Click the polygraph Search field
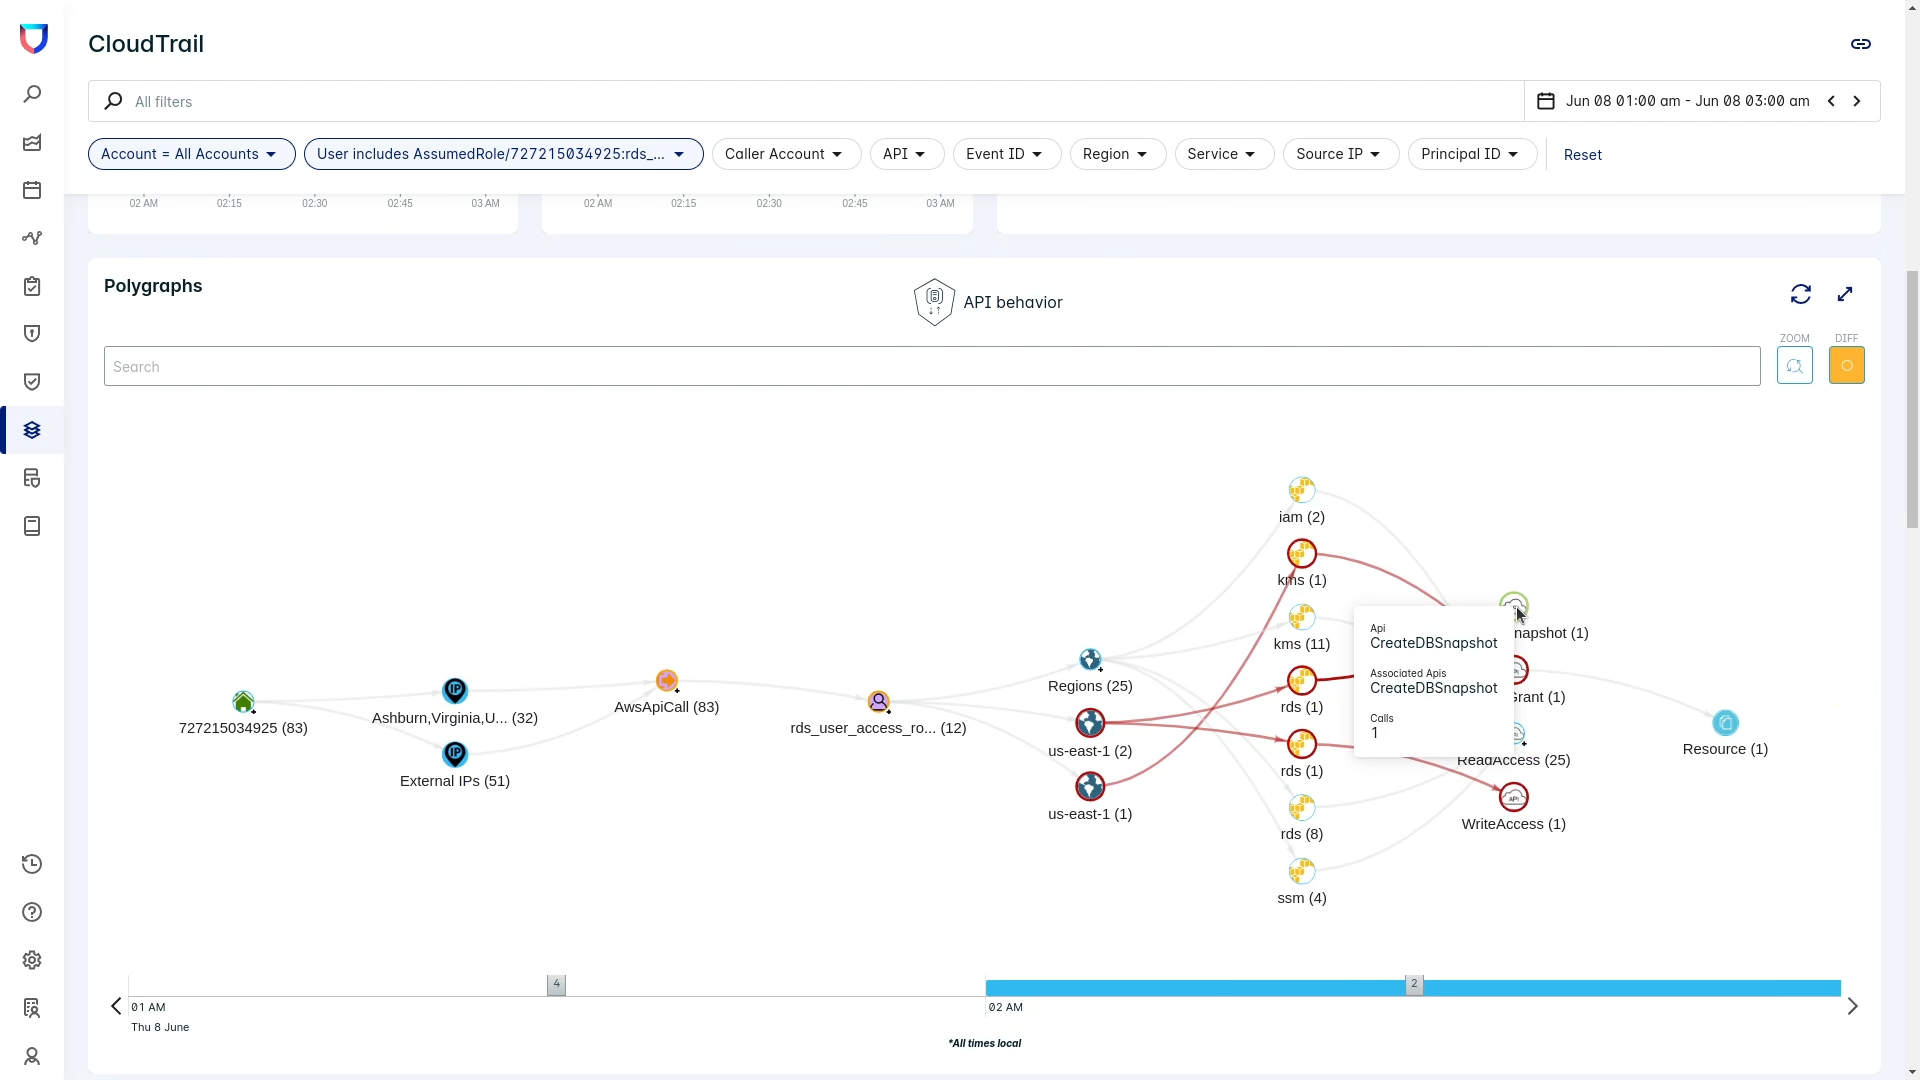This screenshot has height=1080, width=1920. tap(931, 366)
